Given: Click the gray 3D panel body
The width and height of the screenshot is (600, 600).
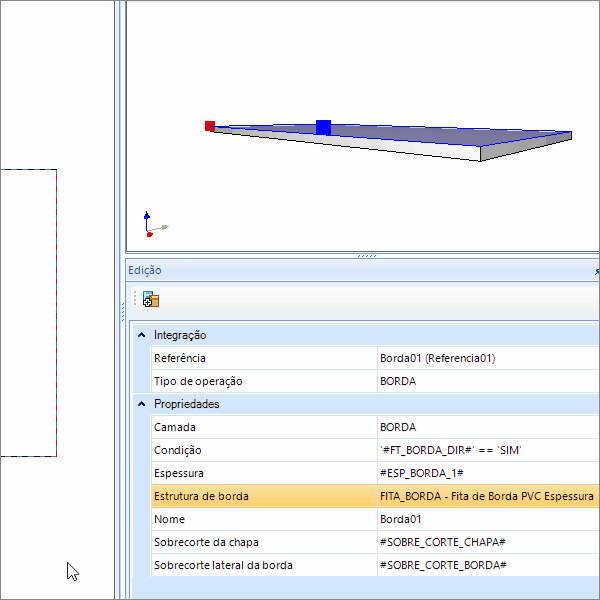Looking at the screenshot, I should [x=390, y=140].
